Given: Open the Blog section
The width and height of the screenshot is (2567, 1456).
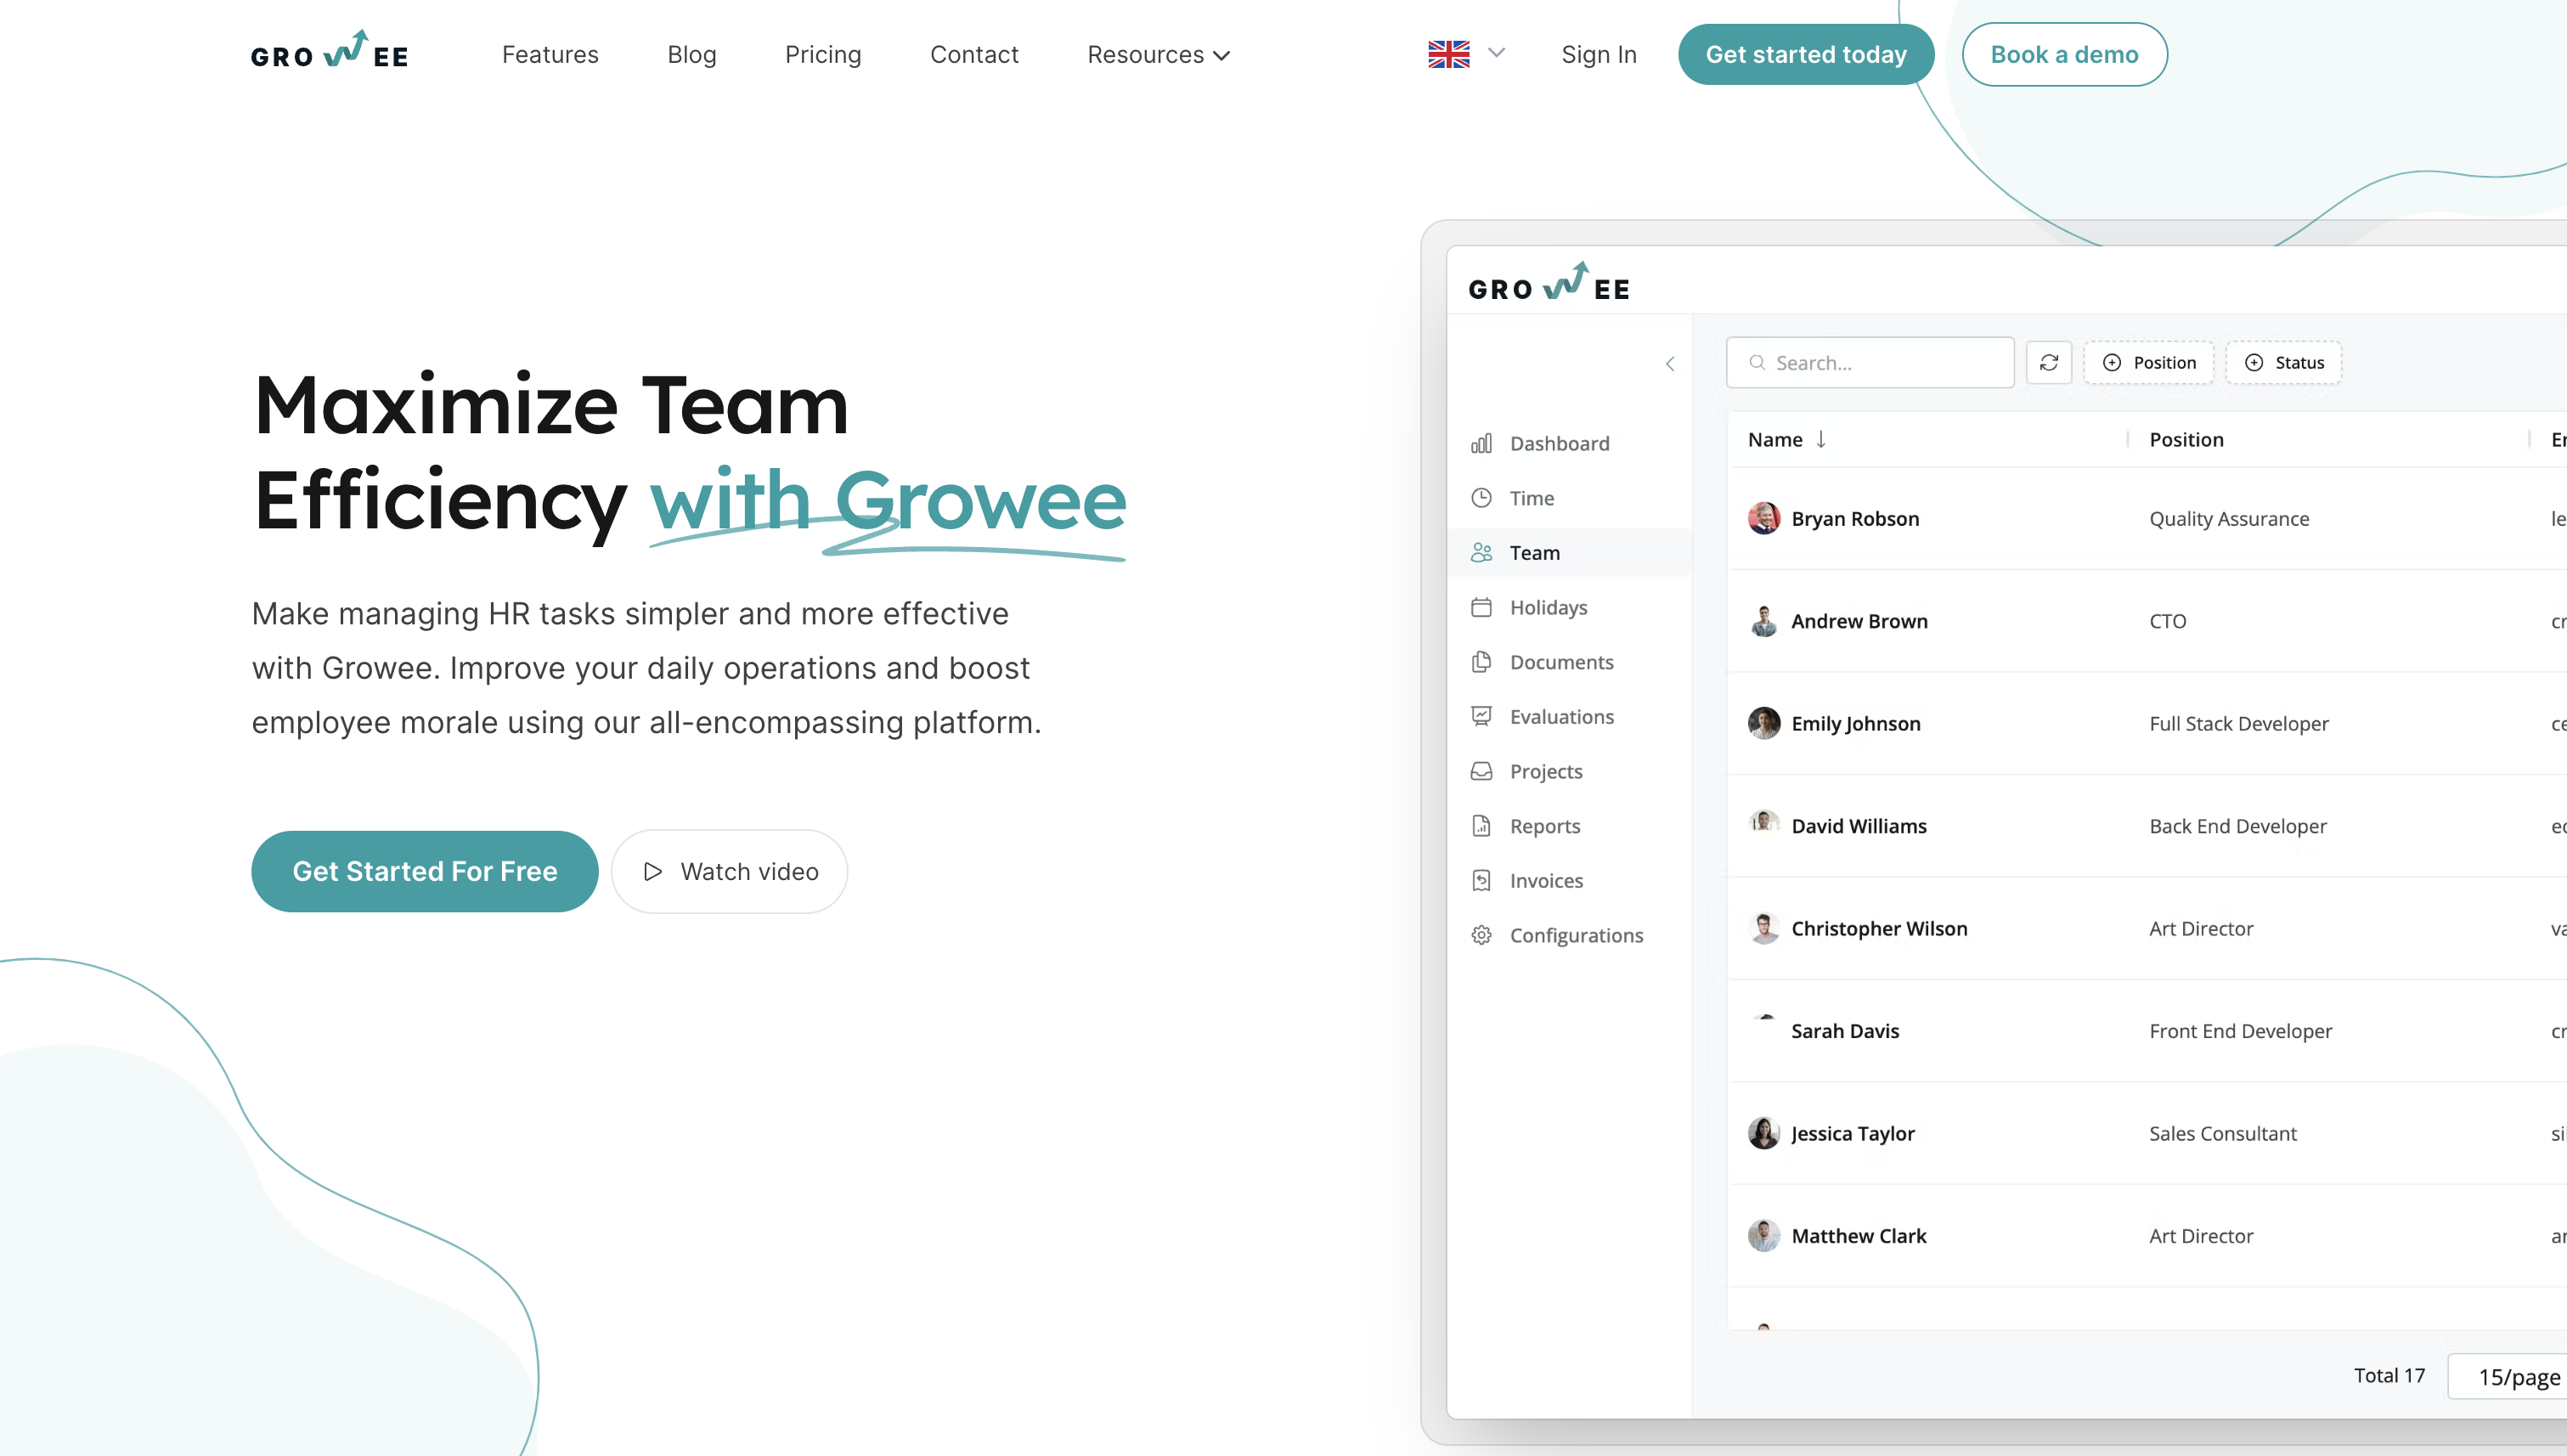Looking at the screenshot, I should (691, 55).
